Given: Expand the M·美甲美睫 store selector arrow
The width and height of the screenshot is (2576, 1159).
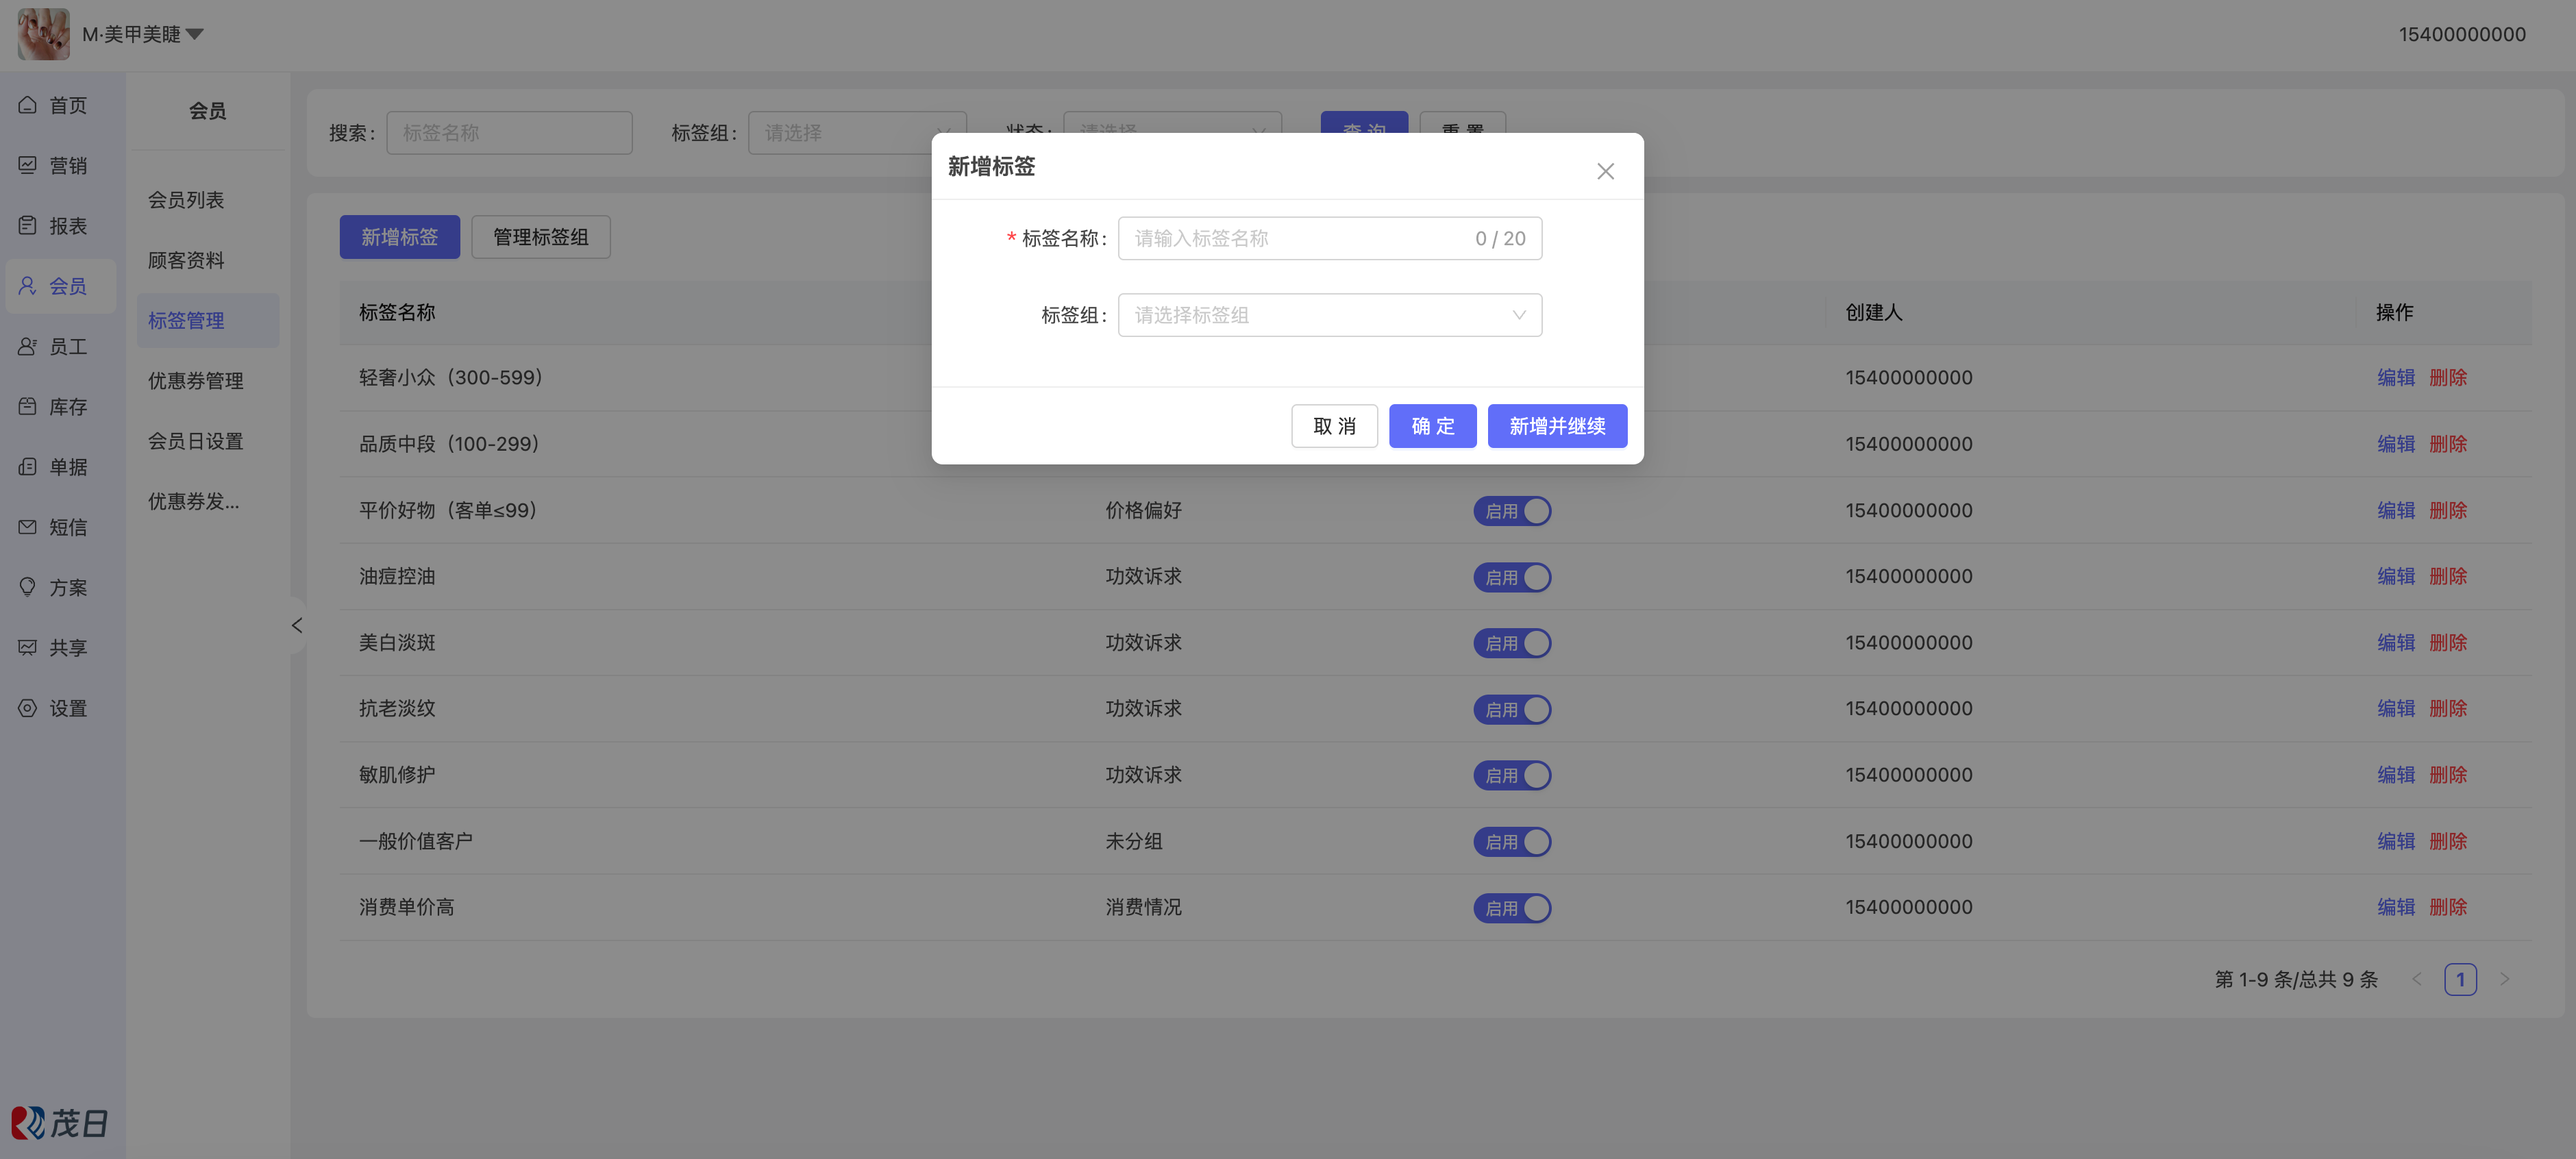Looking at the screenshot, I should pyautogui.click(x=195, y=34).
